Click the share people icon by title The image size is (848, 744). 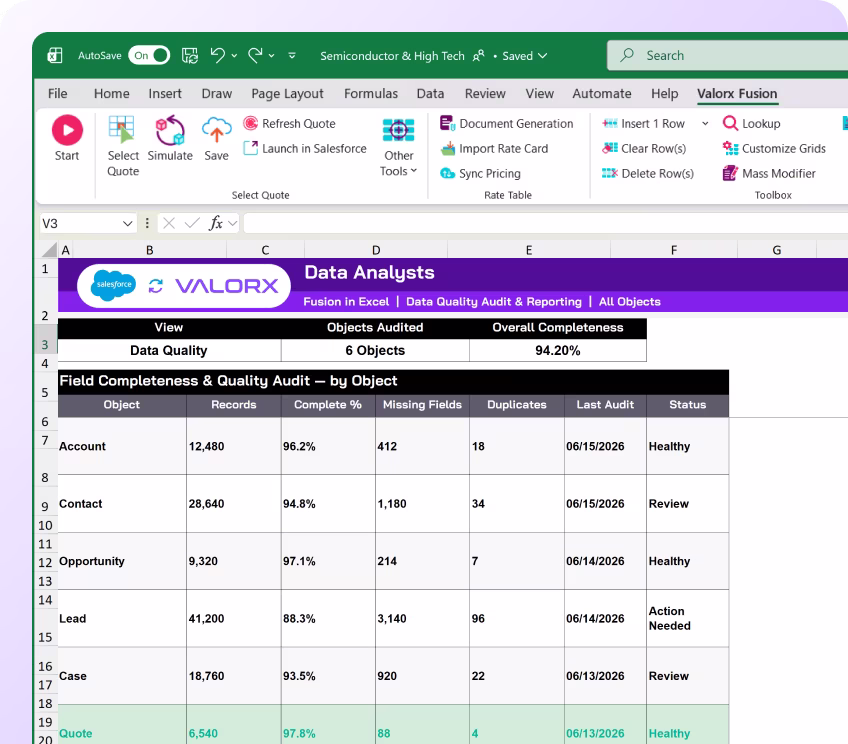(479, 56)
